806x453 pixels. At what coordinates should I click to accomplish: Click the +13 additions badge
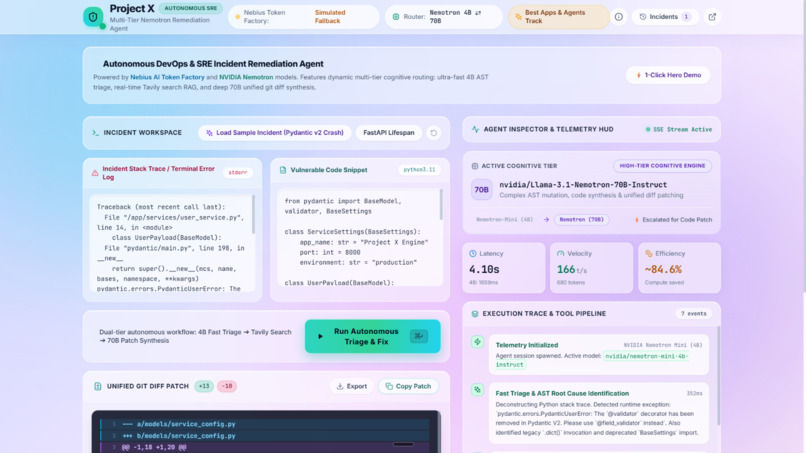[204, 386]
